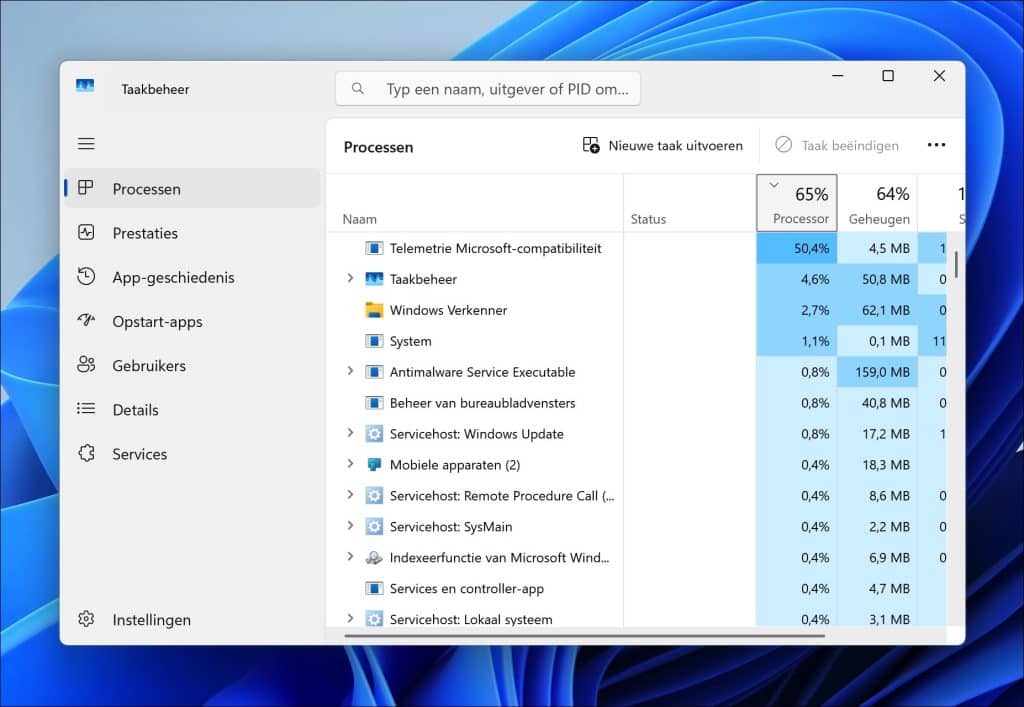Click the more options ellipsis button
This screenshot has width=1024, height=707.
tap(936, 145)
